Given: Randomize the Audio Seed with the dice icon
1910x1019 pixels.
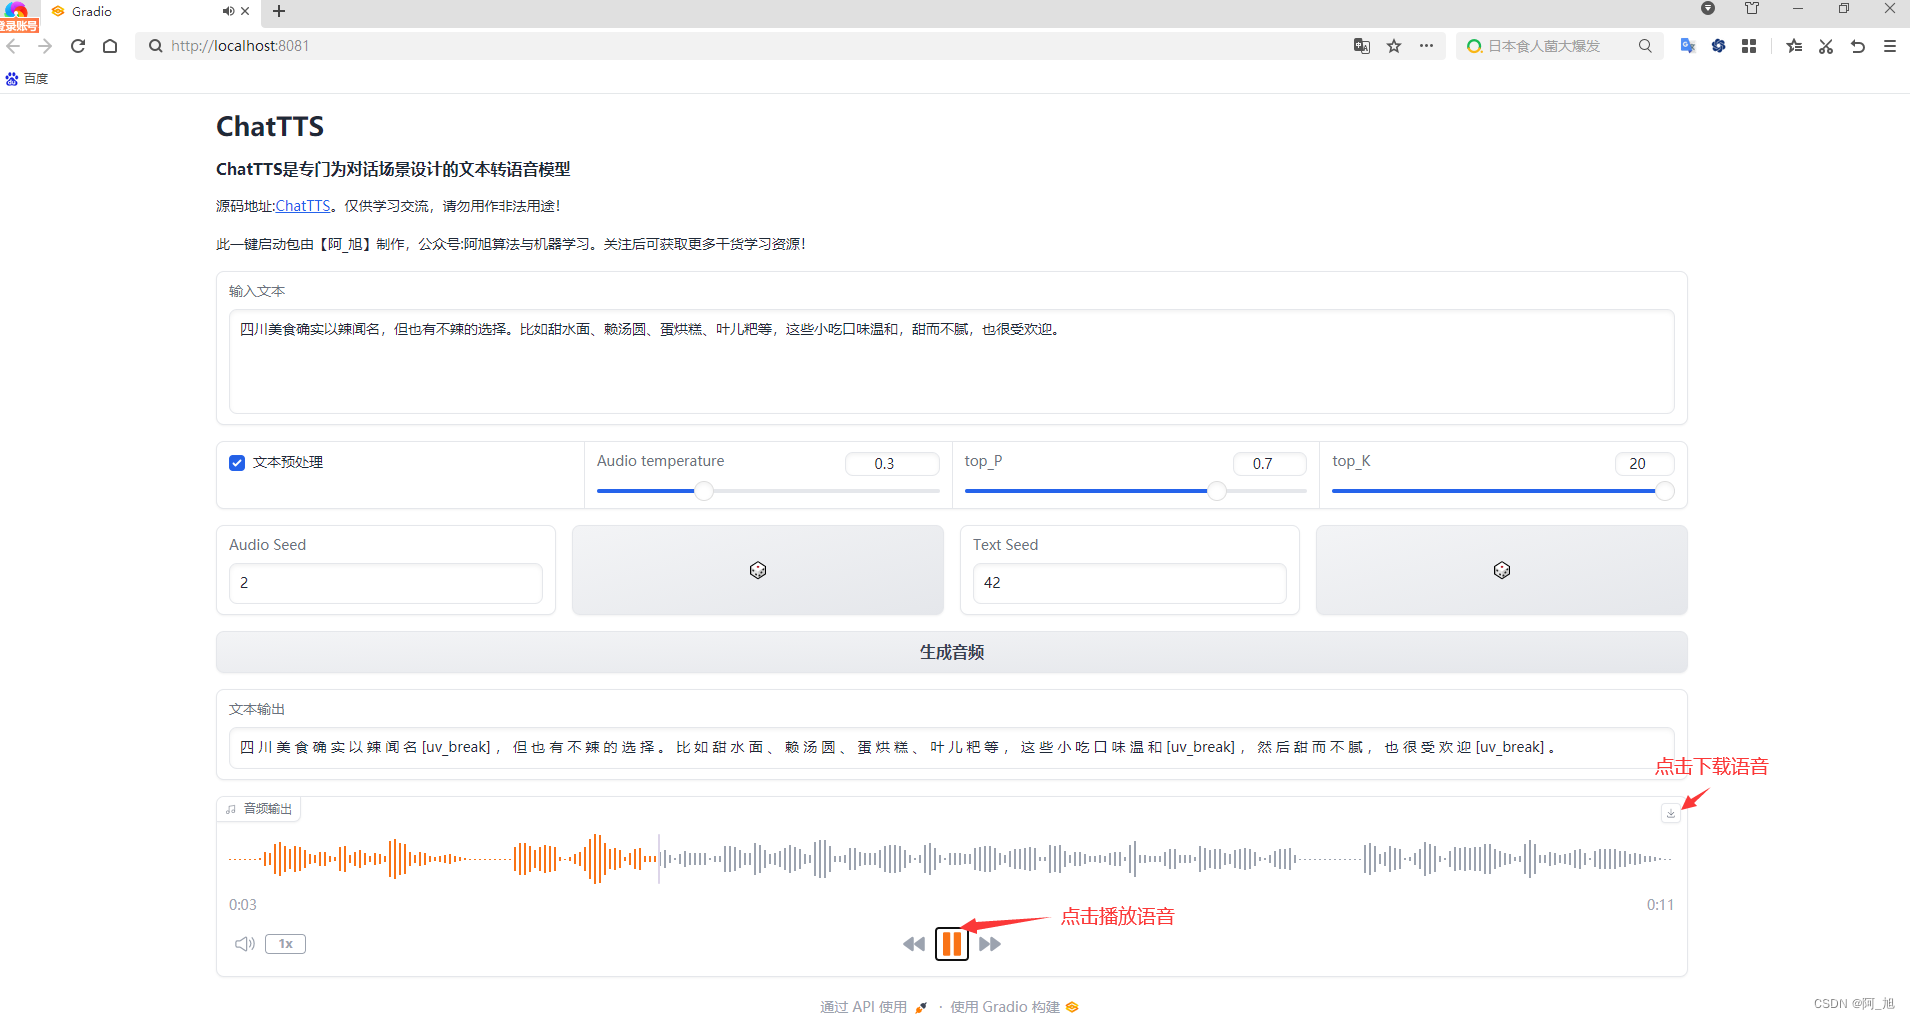Looking at the screenshot, I should click(x=757, y=569).
